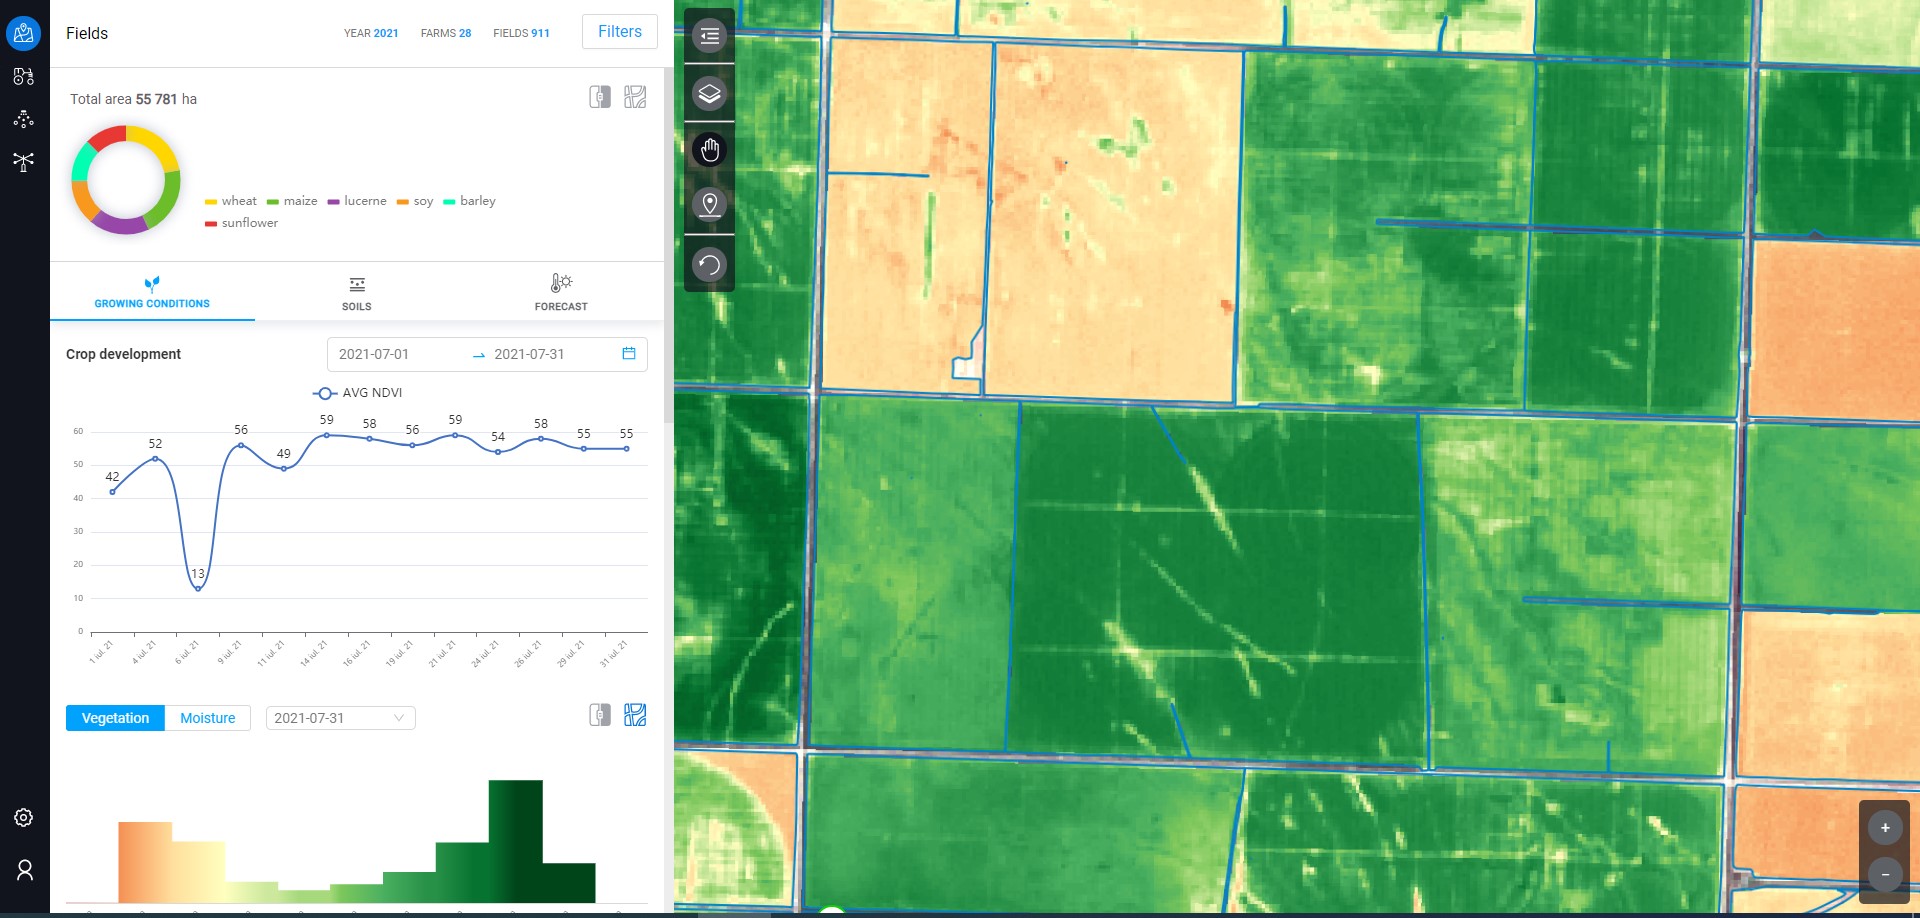Viewport: 1920px width, 918px height.
Task: Open the 2021-07-31 date dropdown
Action: coord(340,718)
